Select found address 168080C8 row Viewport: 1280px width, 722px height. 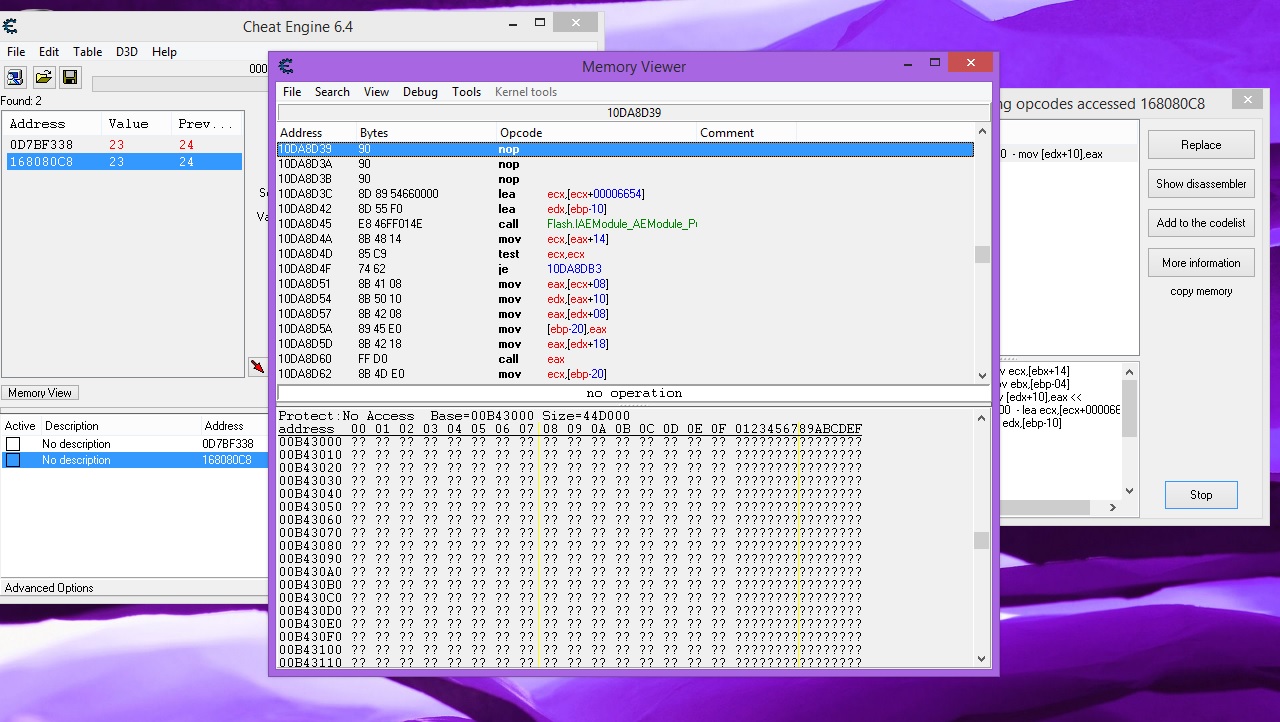pyautogui.click(x=124, y=162)
